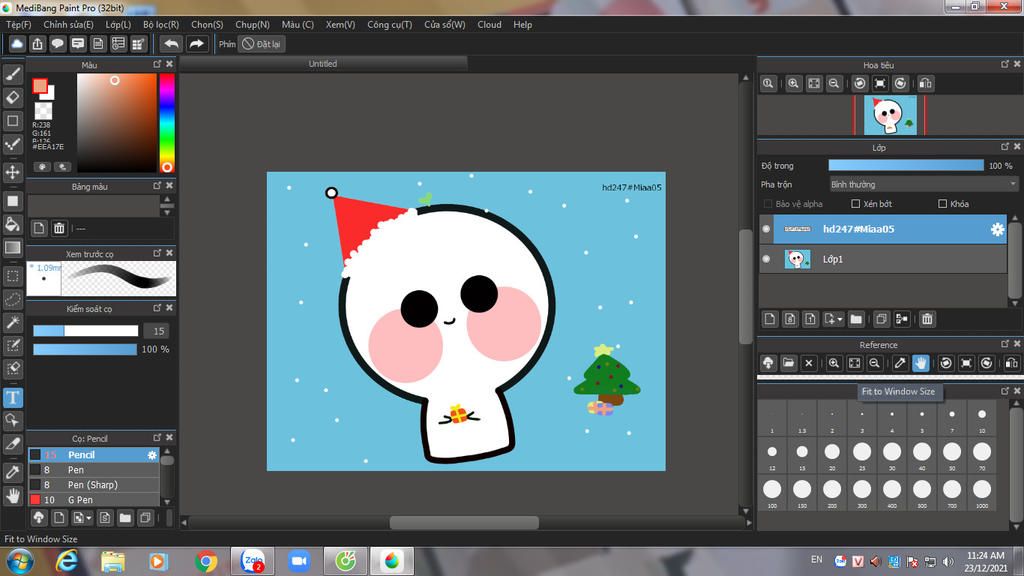
Task: Zoom in on the Navigator panel
Action: tap(793, 84)
